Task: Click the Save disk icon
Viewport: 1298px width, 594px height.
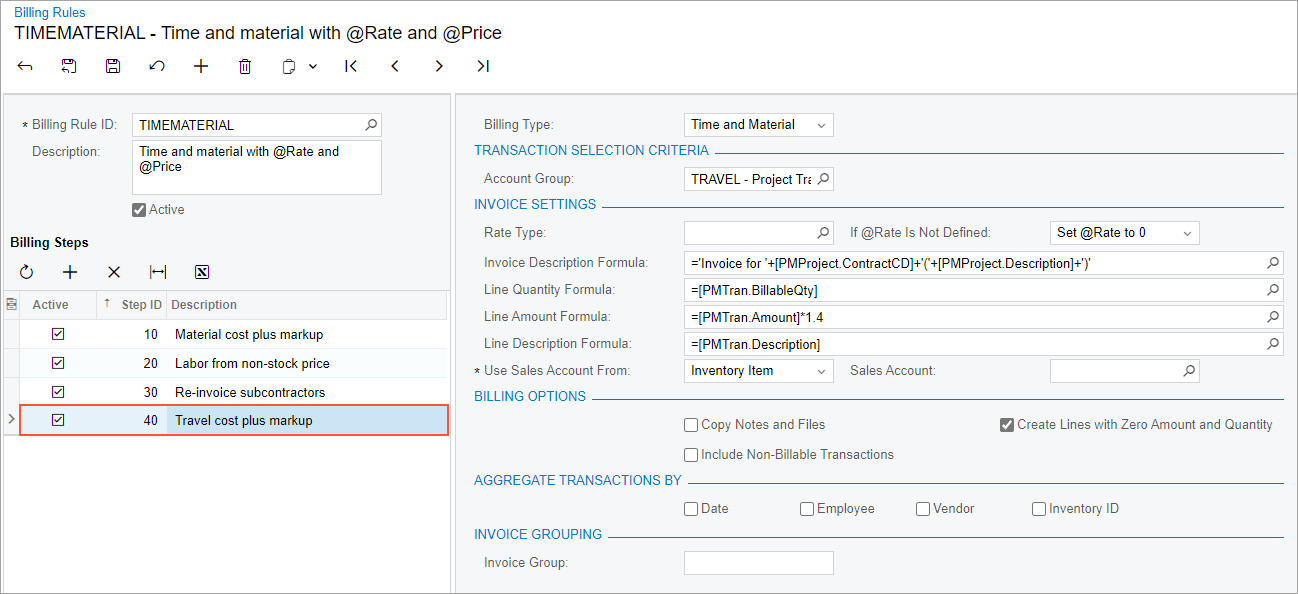Action: pyautogui.click(x=113, y=66)
